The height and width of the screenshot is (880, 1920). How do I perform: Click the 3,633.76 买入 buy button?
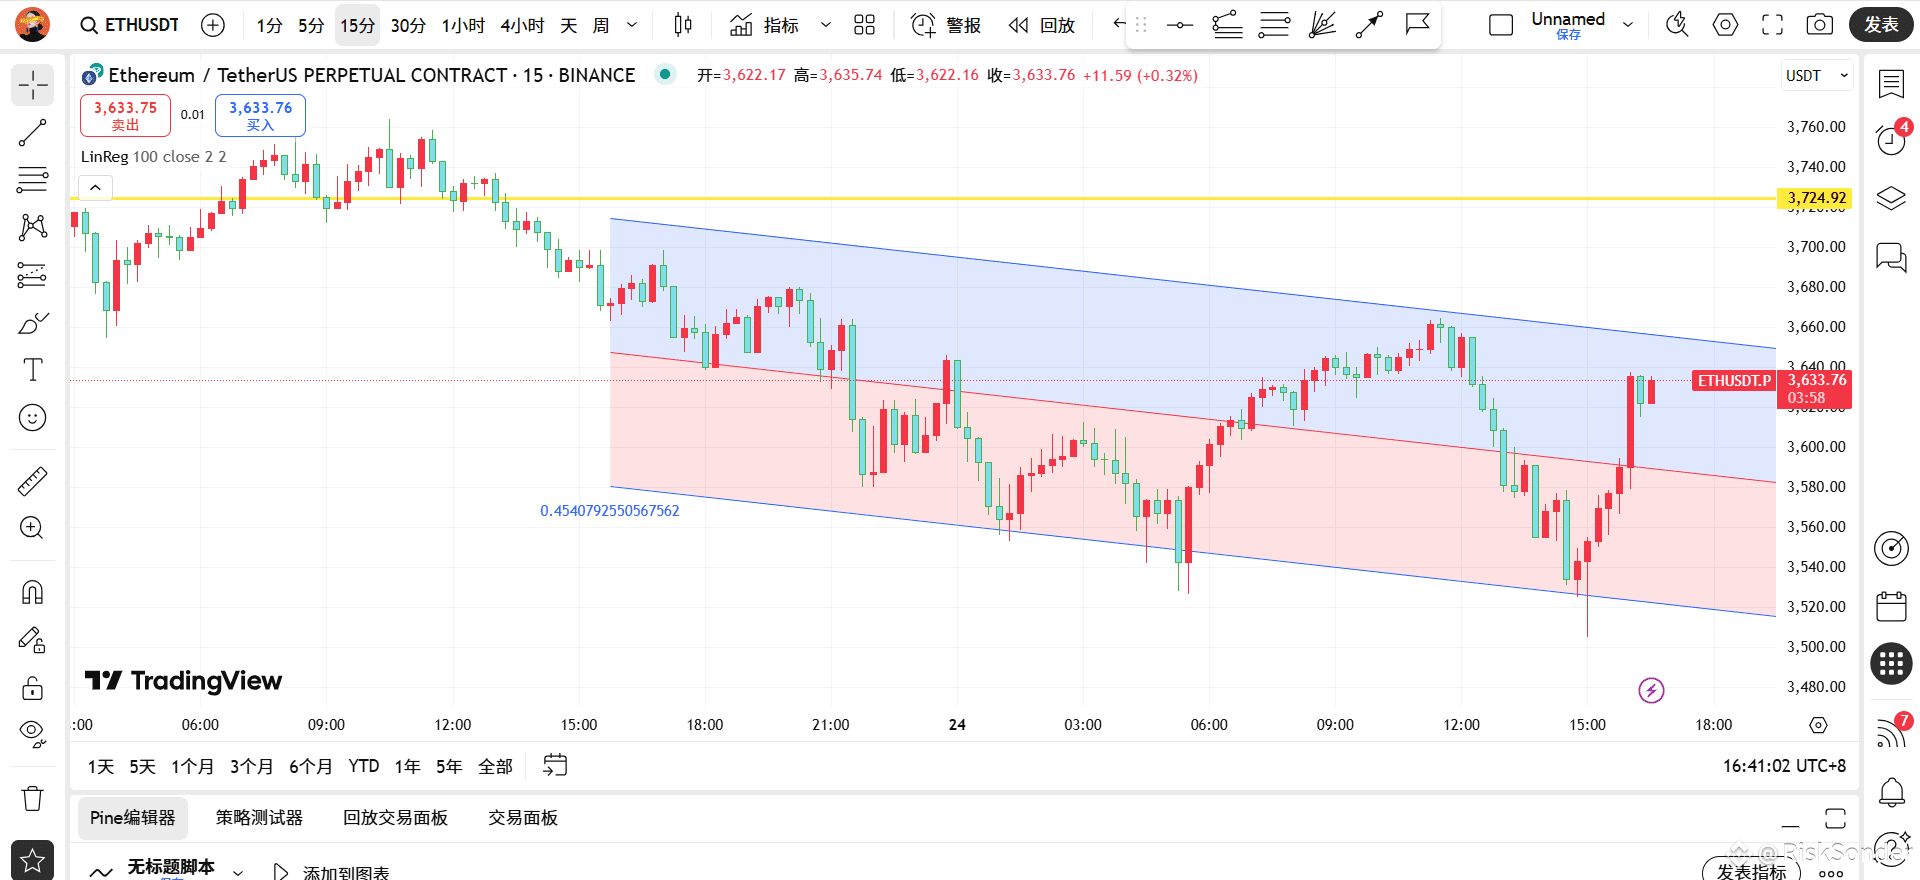[x=260, y=115]
